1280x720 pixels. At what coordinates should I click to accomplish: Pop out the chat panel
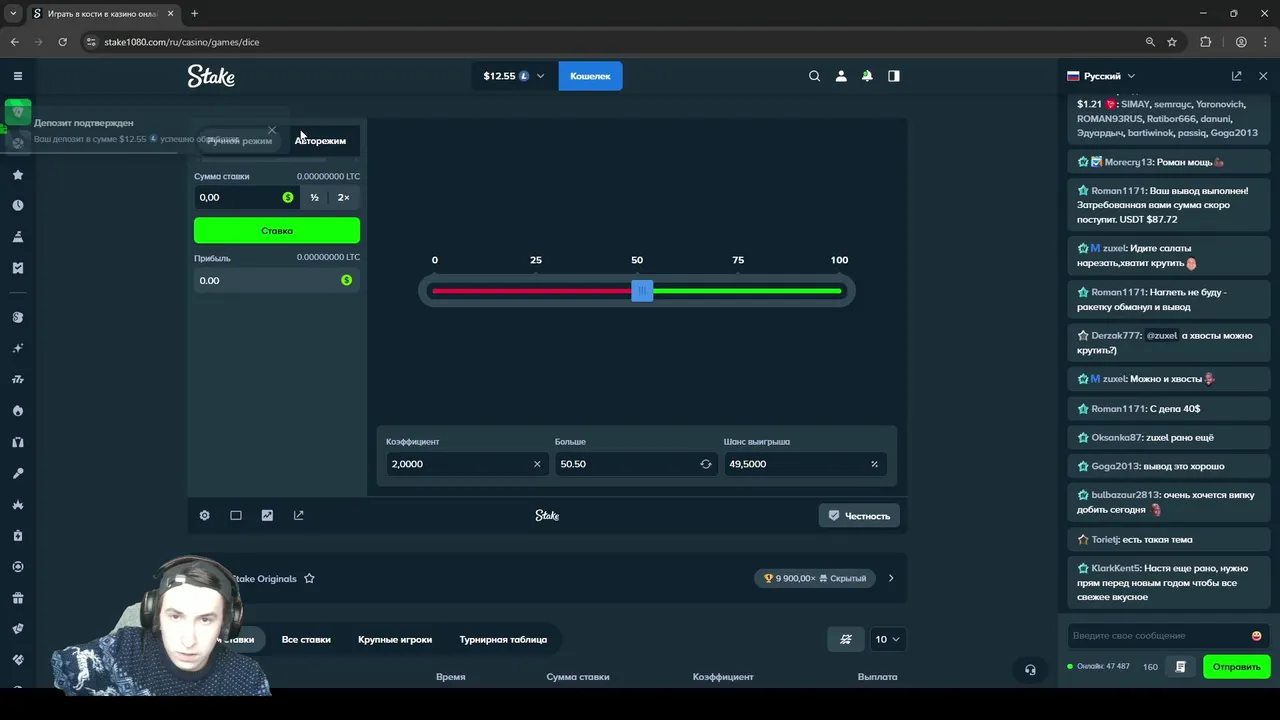1237,76
